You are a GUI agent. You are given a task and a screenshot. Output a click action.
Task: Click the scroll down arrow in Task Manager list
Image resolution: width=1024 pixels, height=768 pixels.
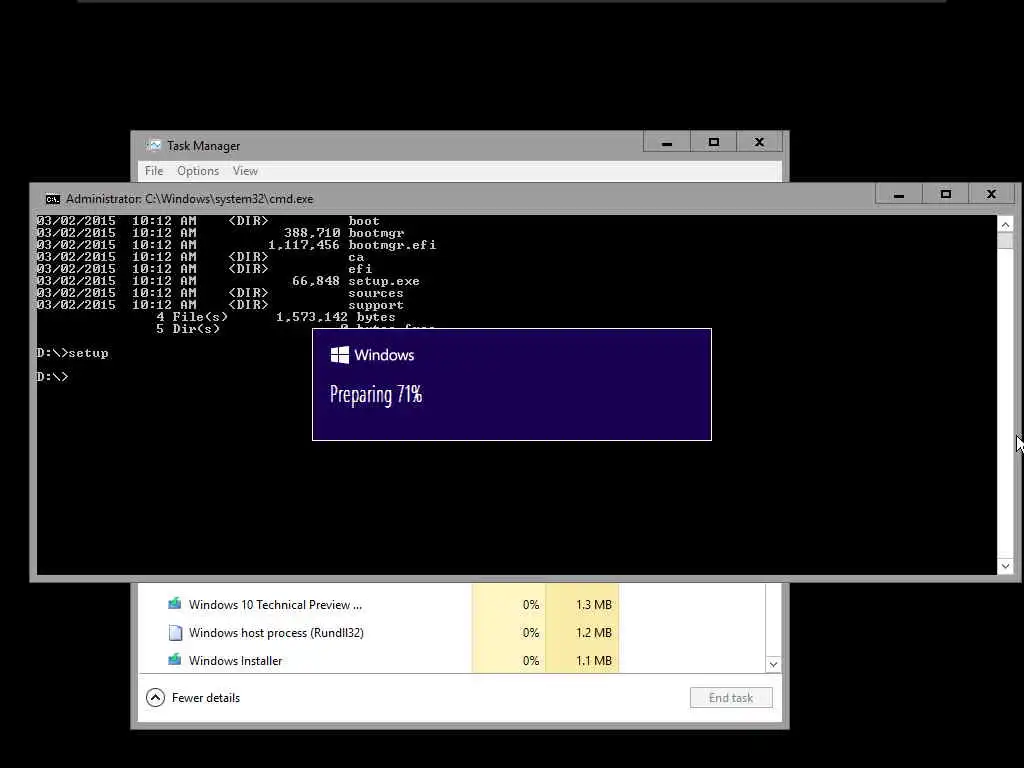pos(773,664)
